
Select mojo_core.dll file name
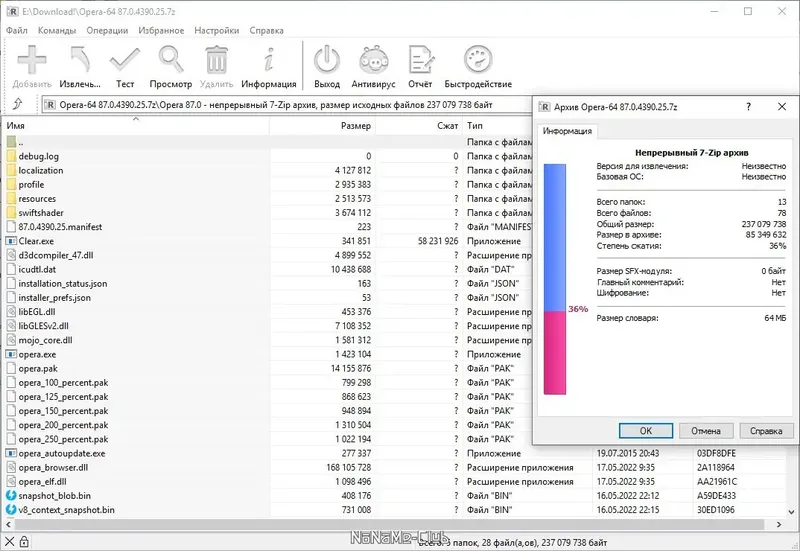point(45,340)
